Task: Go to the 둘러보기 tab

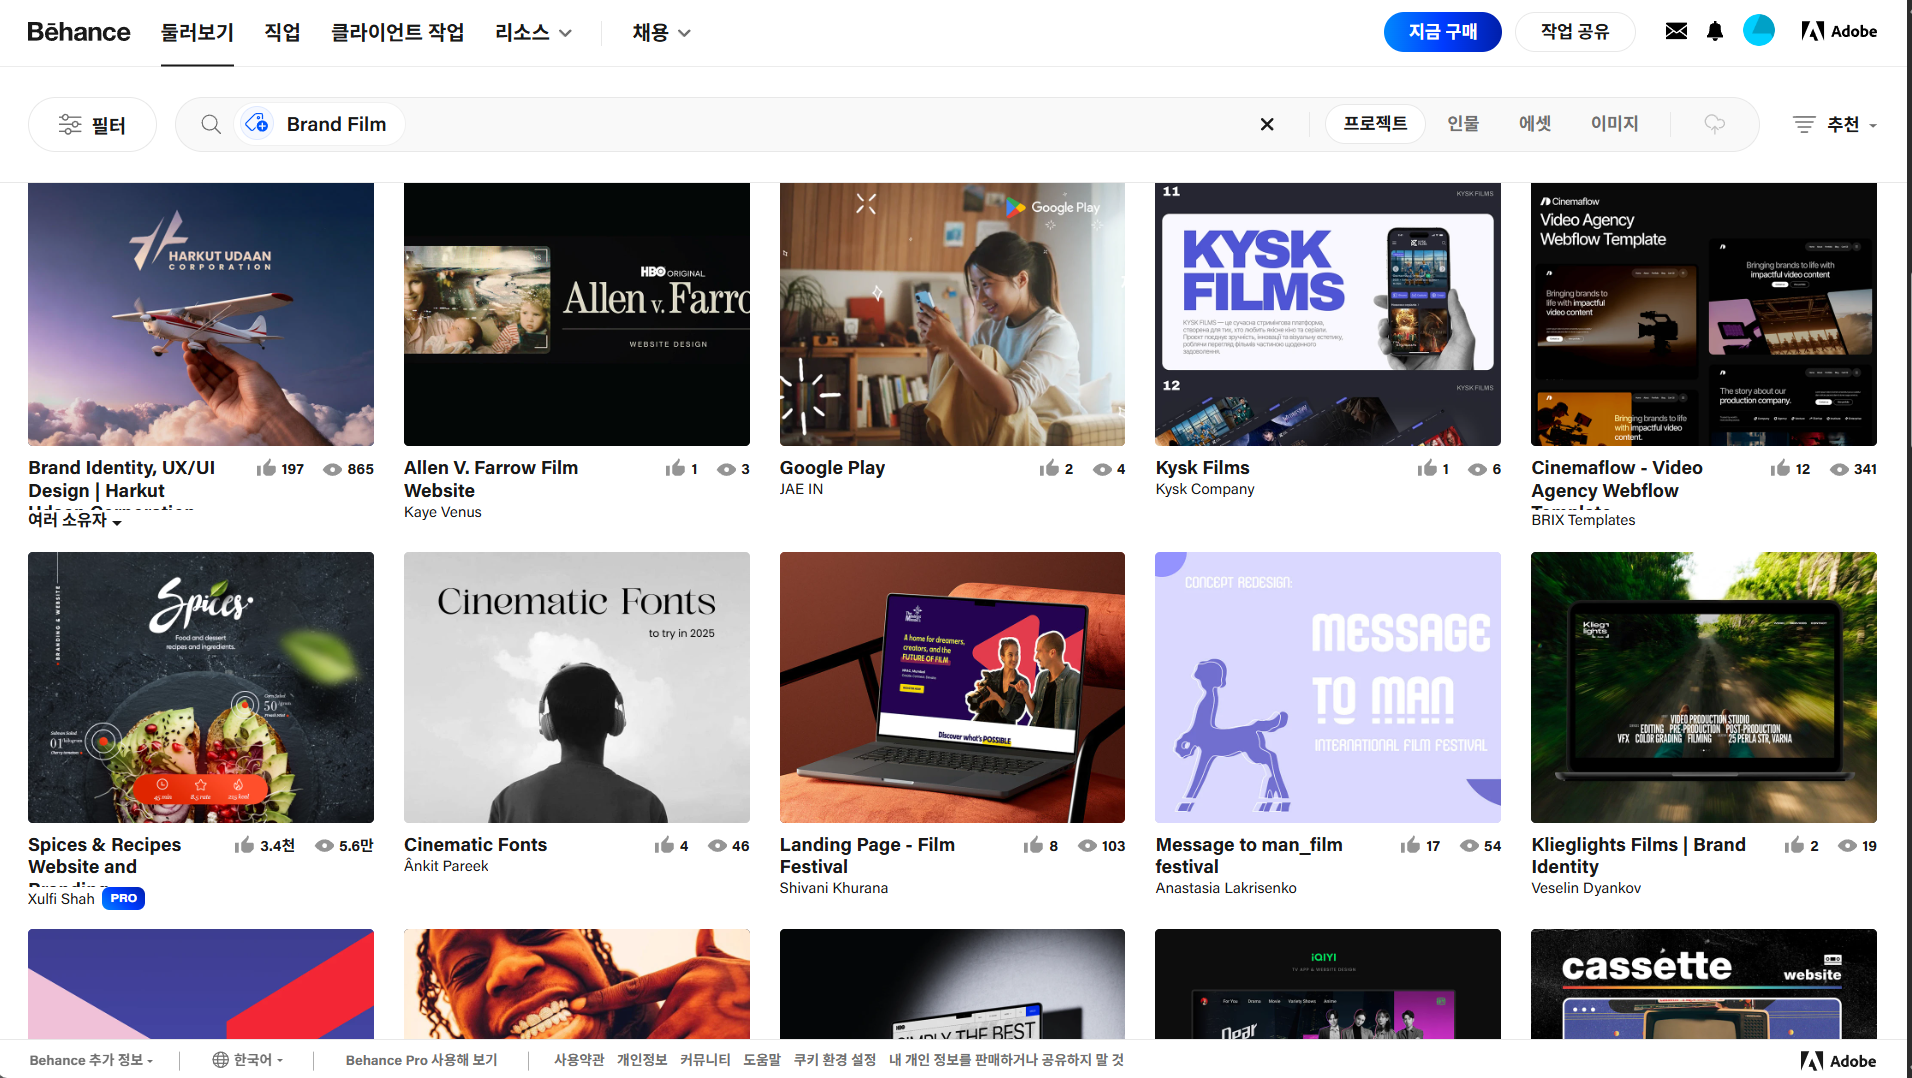Action: click(x=197, y=32)
